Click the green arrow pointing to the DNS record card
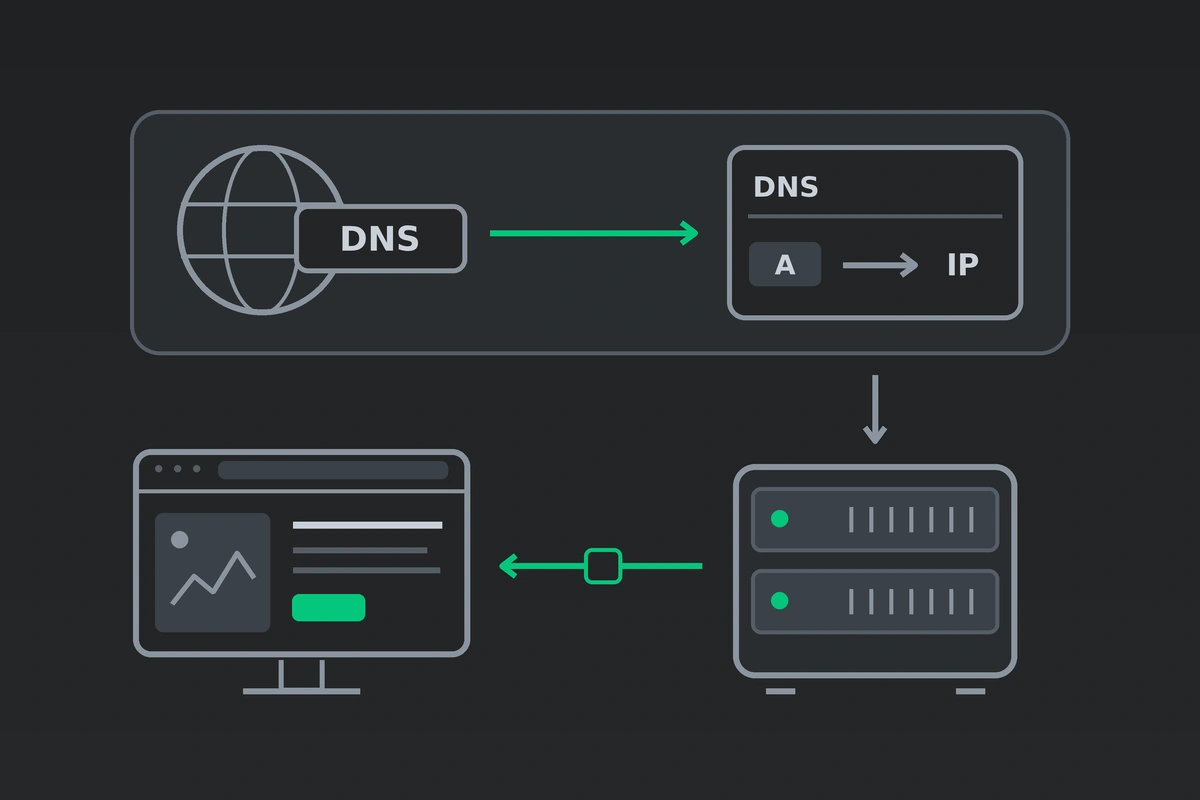 (594, 233)
